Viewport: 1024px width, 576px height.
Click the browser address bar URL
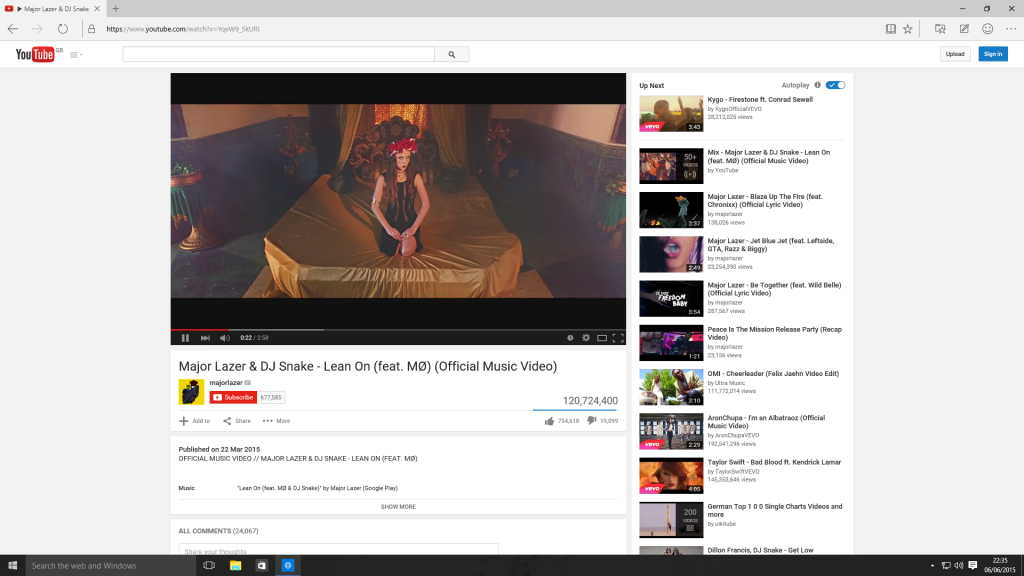pyautogui.click(x=183, y=29)
